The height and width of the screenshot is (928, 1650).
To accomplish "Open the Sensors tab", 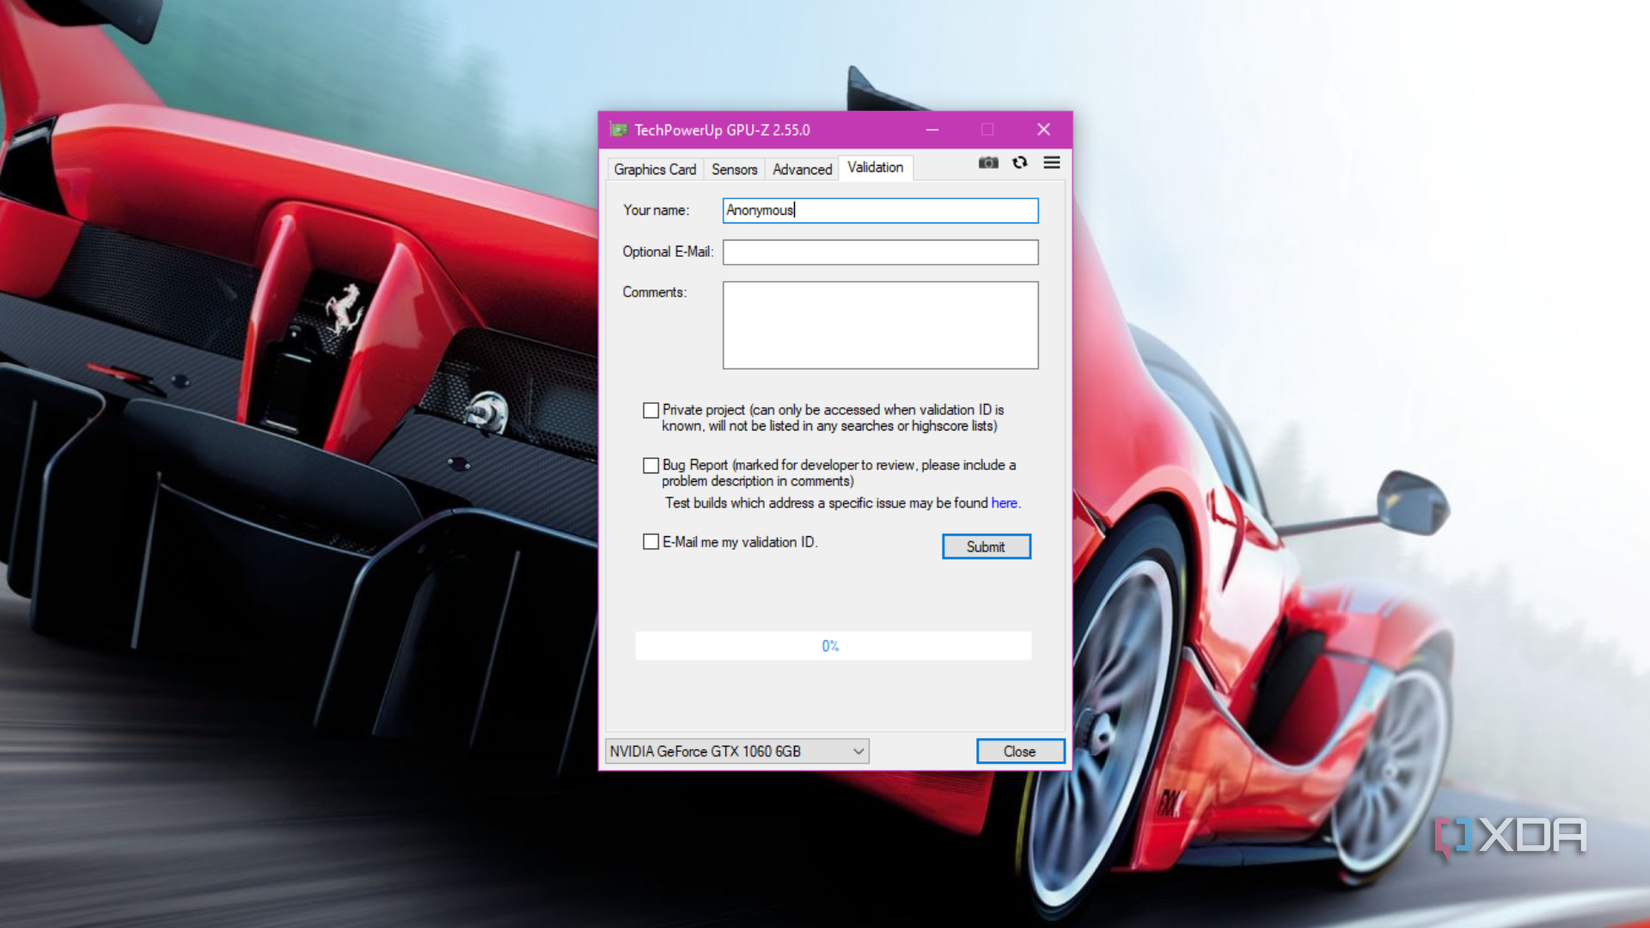I will click(734, 169).
